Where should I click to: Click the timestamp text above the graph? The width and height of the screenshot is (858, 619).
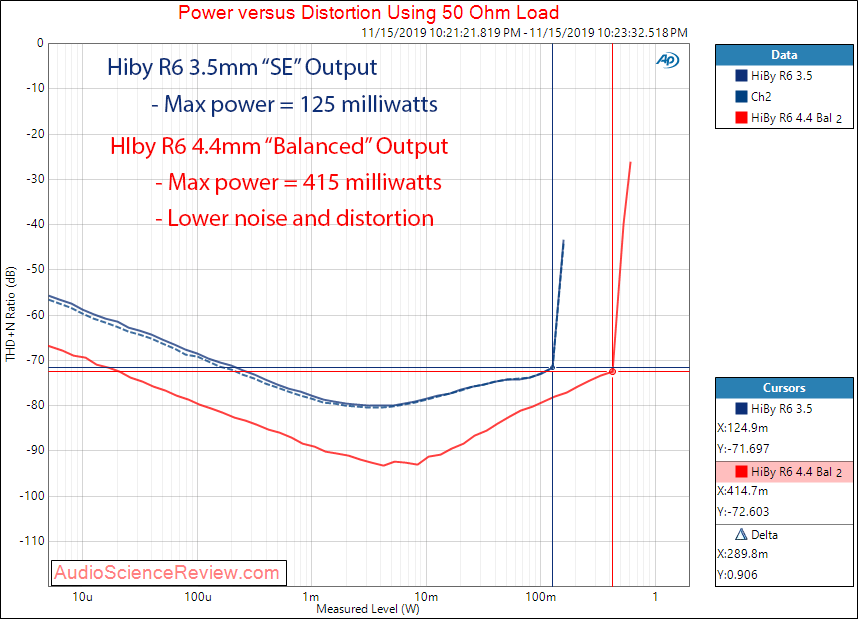524,33
